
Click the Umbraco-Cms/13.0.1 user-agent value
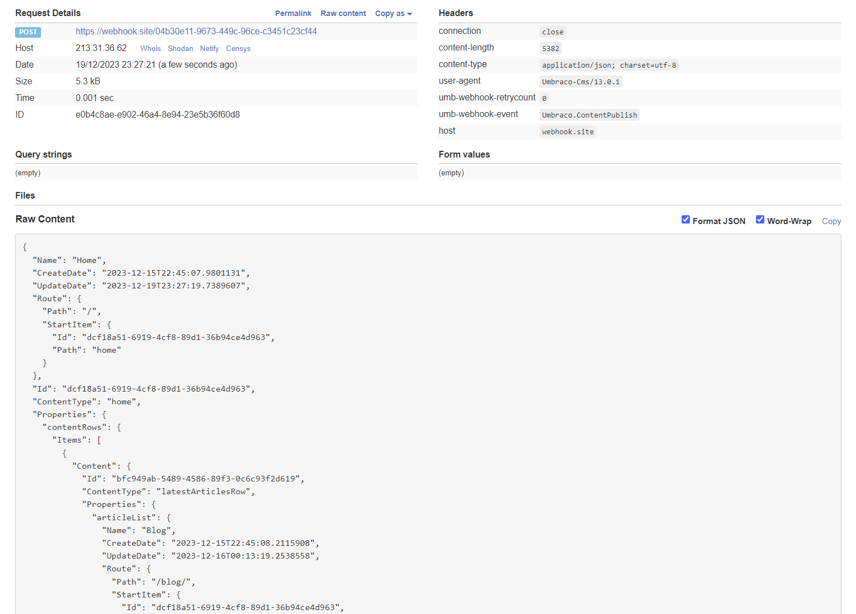pyautogui.click(x=581, y=82)
